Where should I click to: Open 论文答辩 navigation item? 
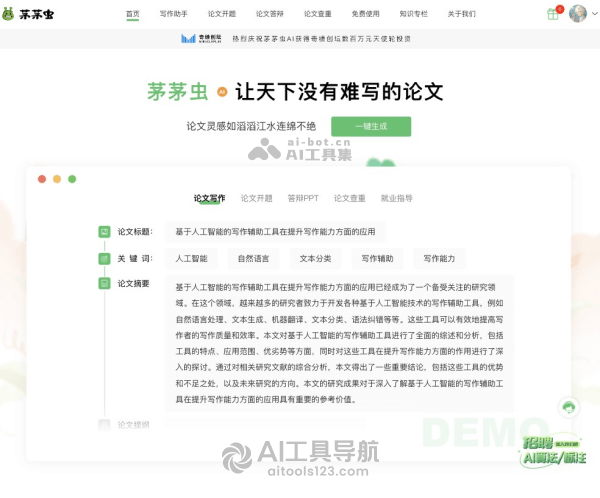270,14
